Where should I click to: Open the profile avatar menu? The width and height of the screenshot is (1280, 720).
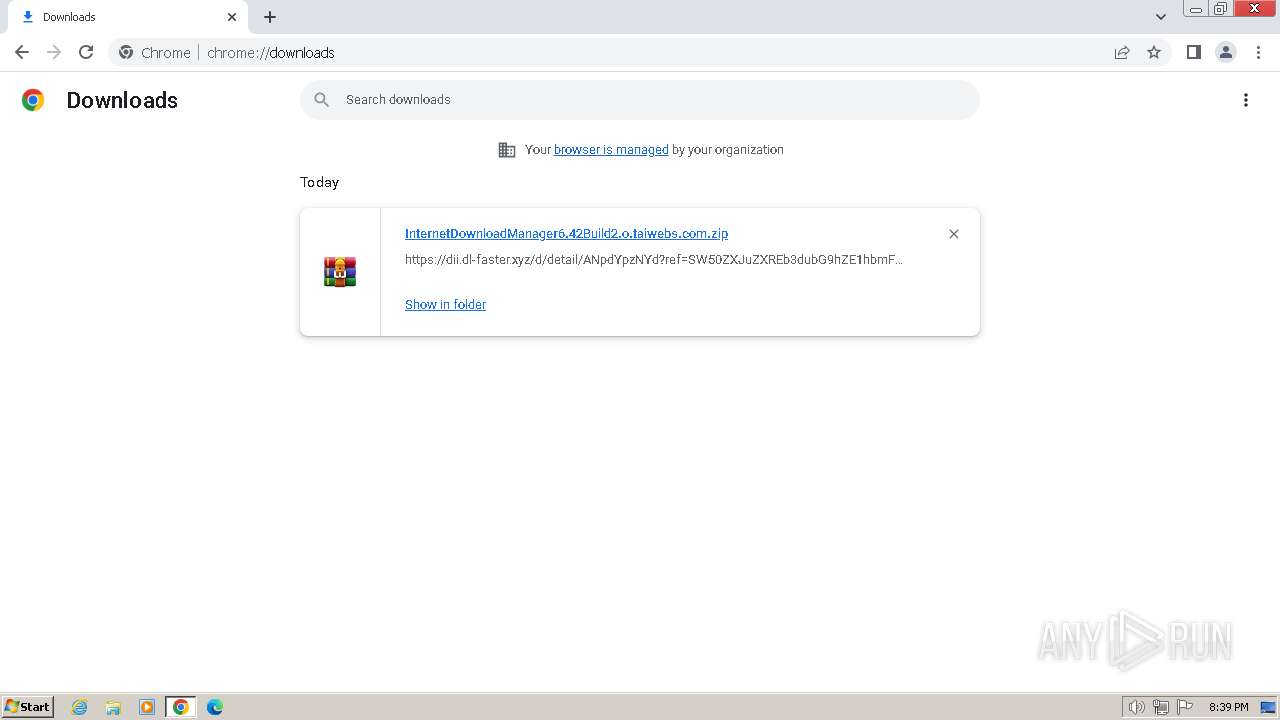click(1226, 52)
